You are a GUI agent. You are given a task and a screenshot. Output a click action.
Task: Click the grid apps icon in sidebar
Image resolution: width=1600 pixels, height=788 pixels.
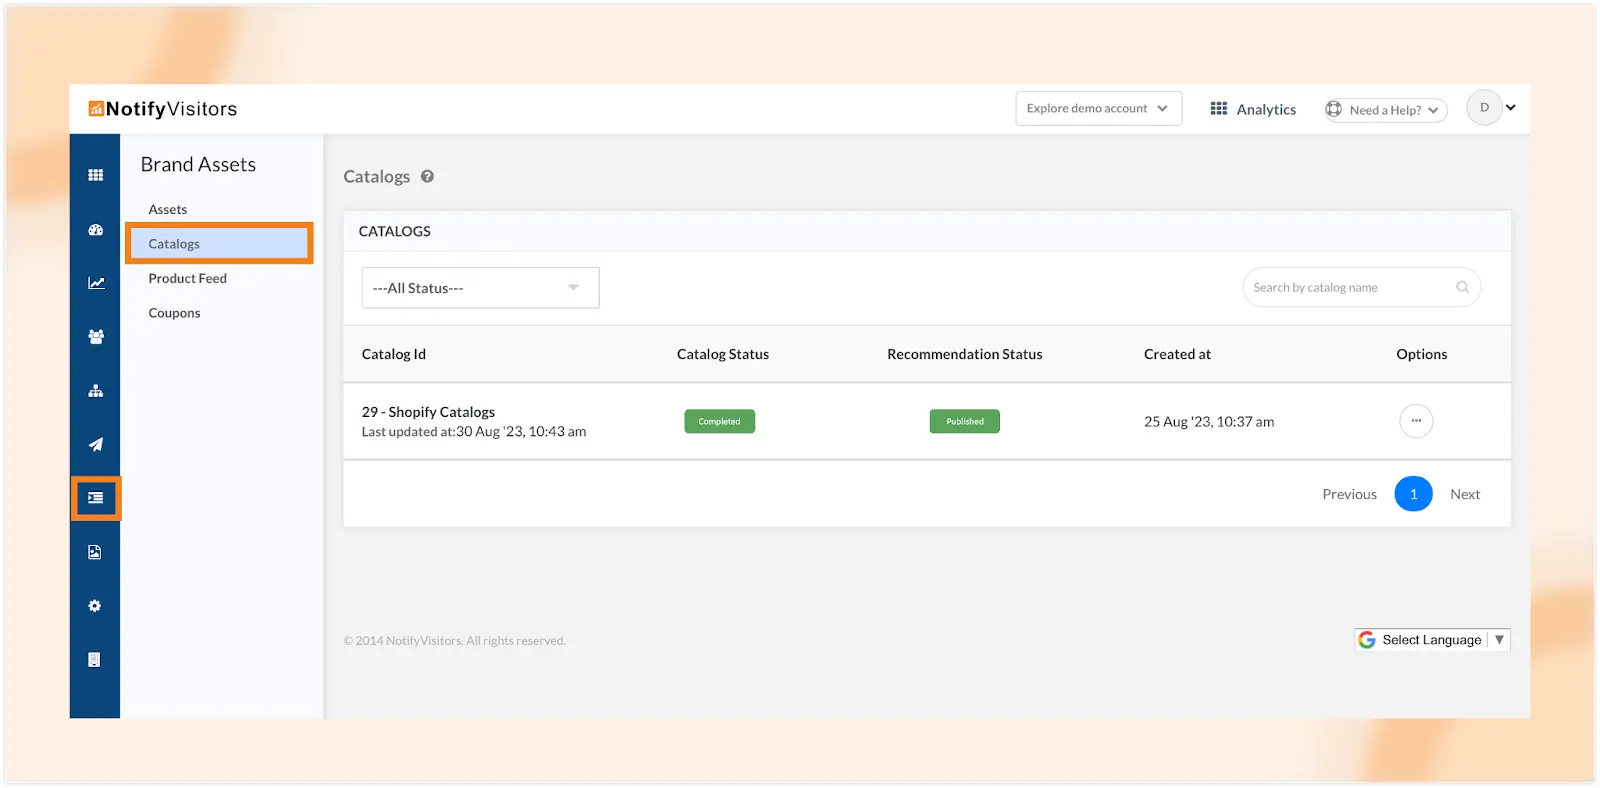tap(95, 175)
